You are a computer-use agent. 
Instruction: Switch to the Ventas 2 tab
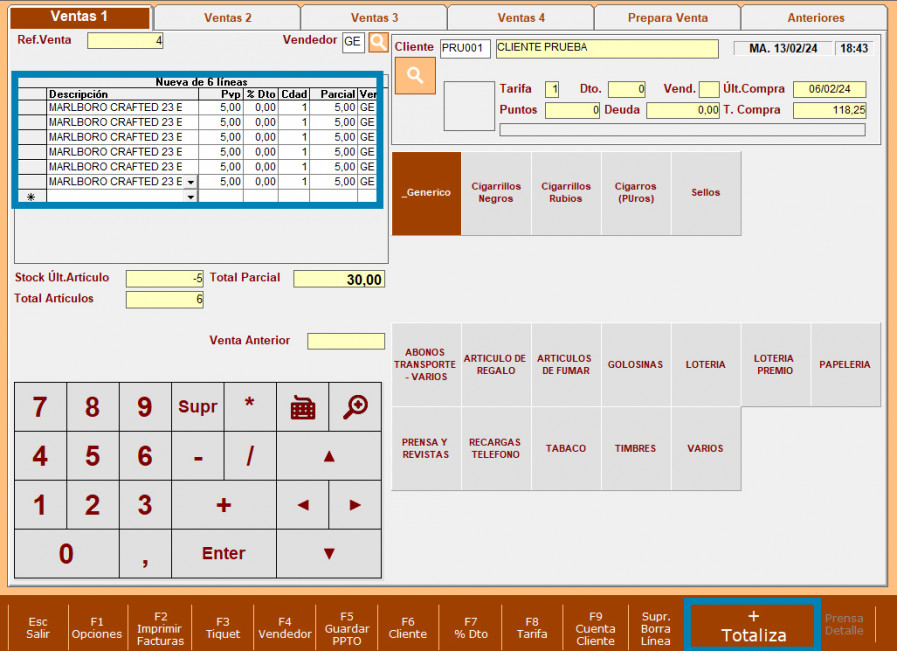tap(227, 18)
